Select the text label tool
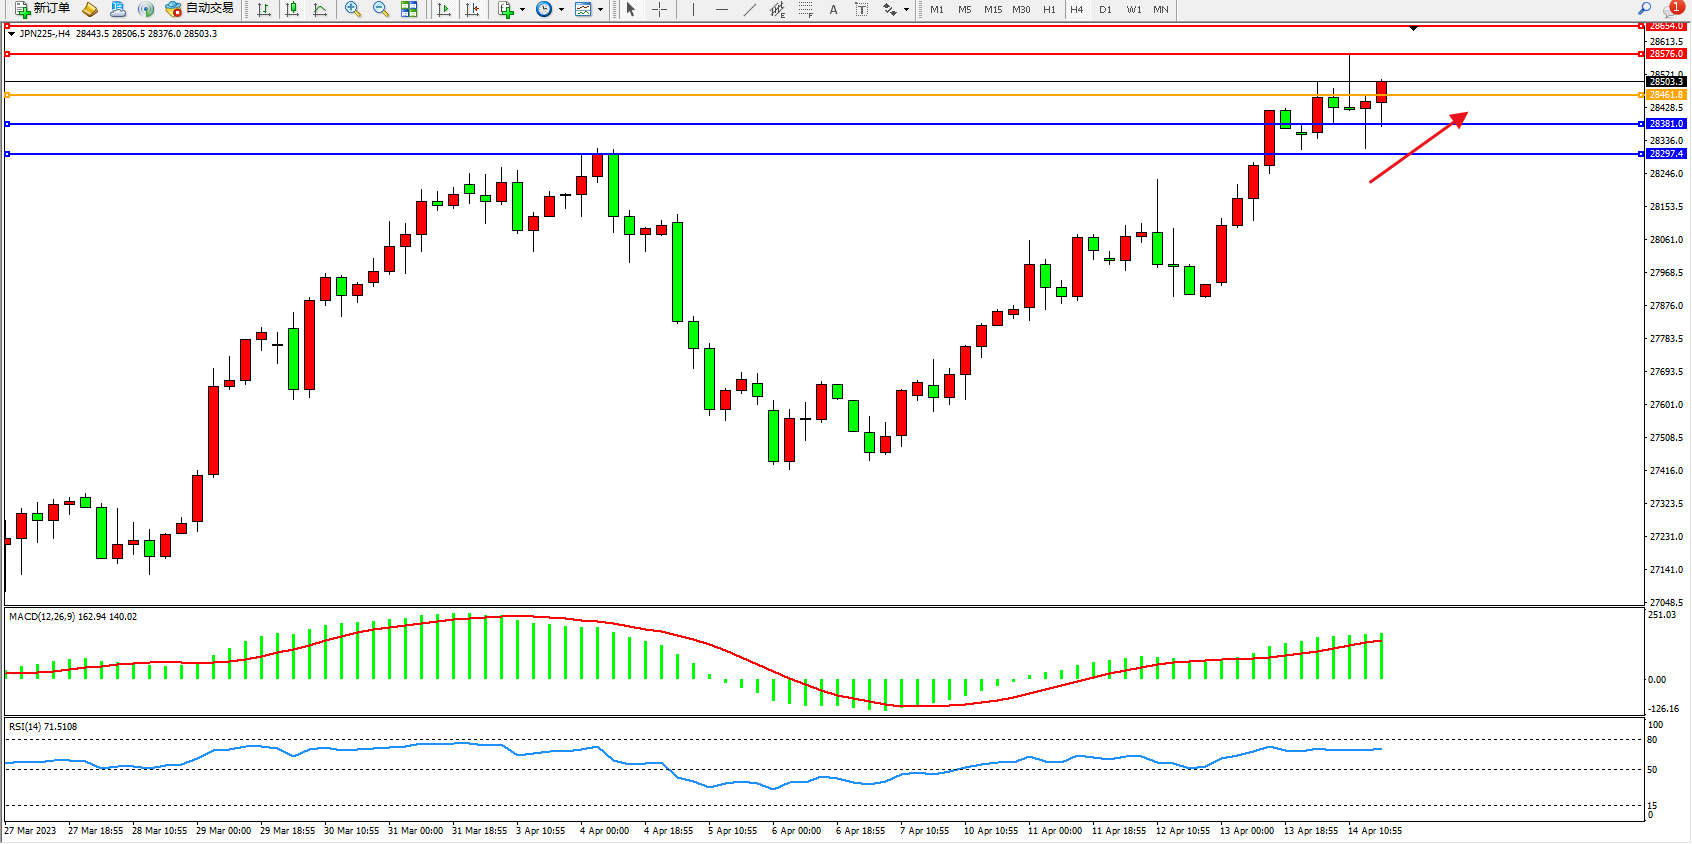Viewport: 1692px width, 844px height. tap(833, 9)
